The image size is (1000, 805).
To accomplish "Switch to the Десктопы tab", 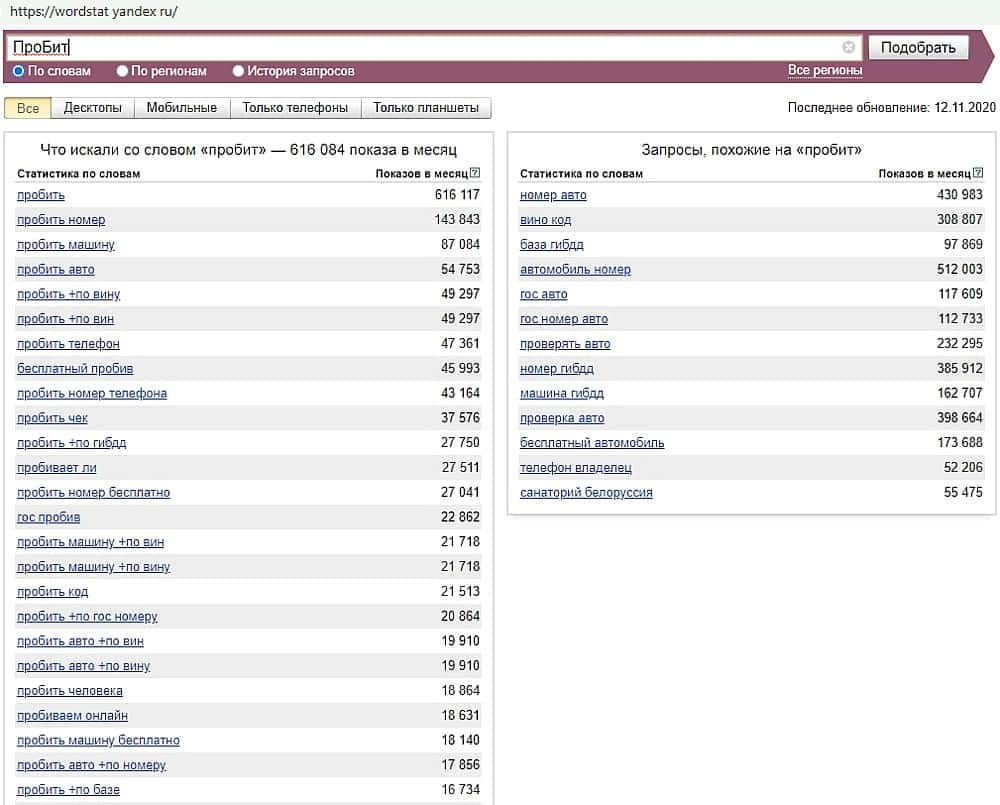I will pyautogui.click(x=92, y=108).
